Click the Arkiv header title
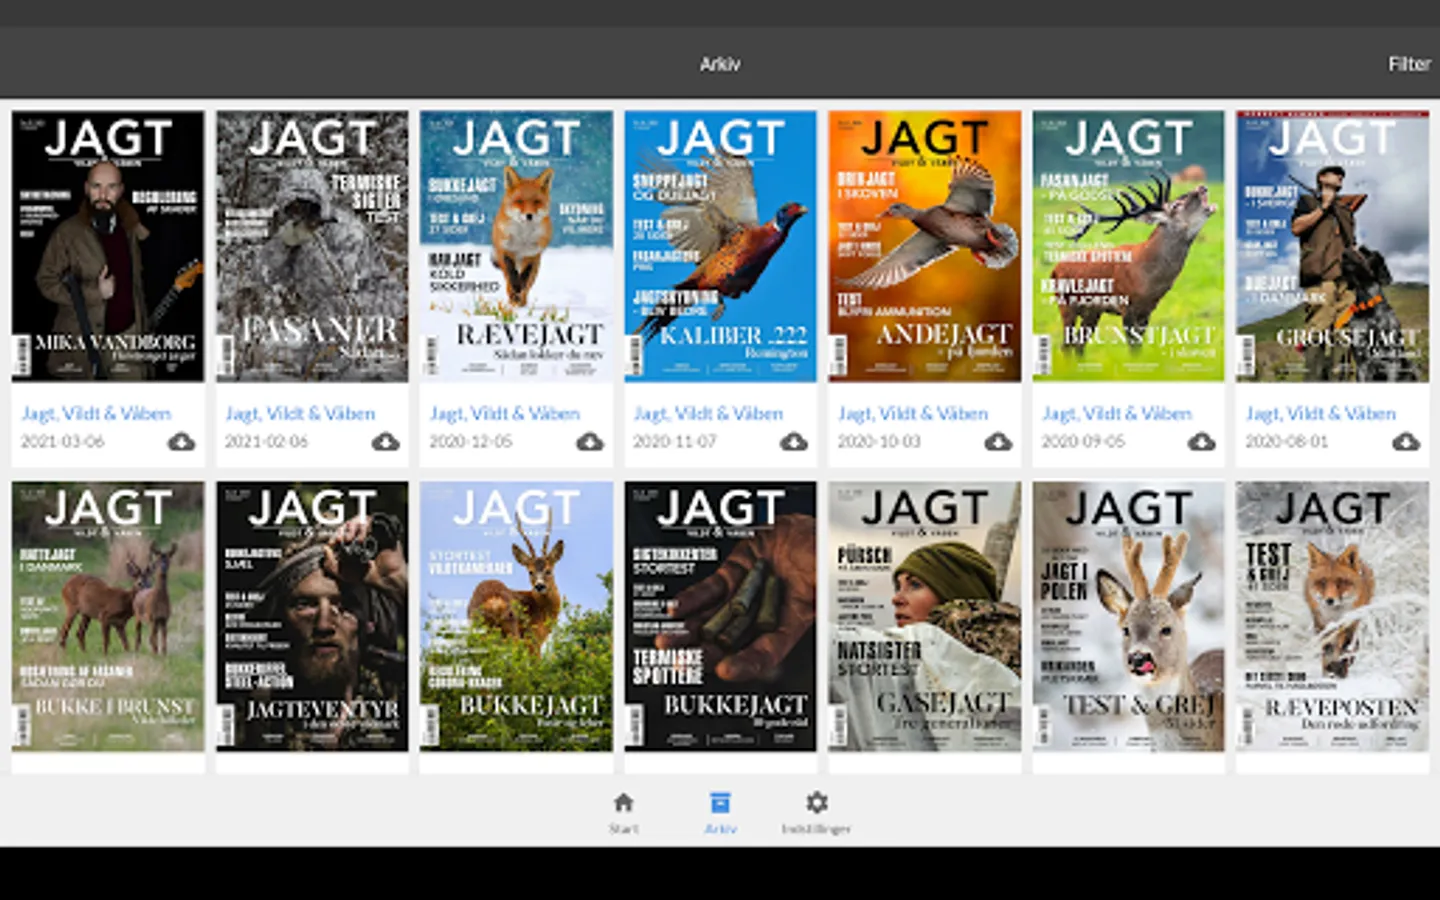 [720, 64]
